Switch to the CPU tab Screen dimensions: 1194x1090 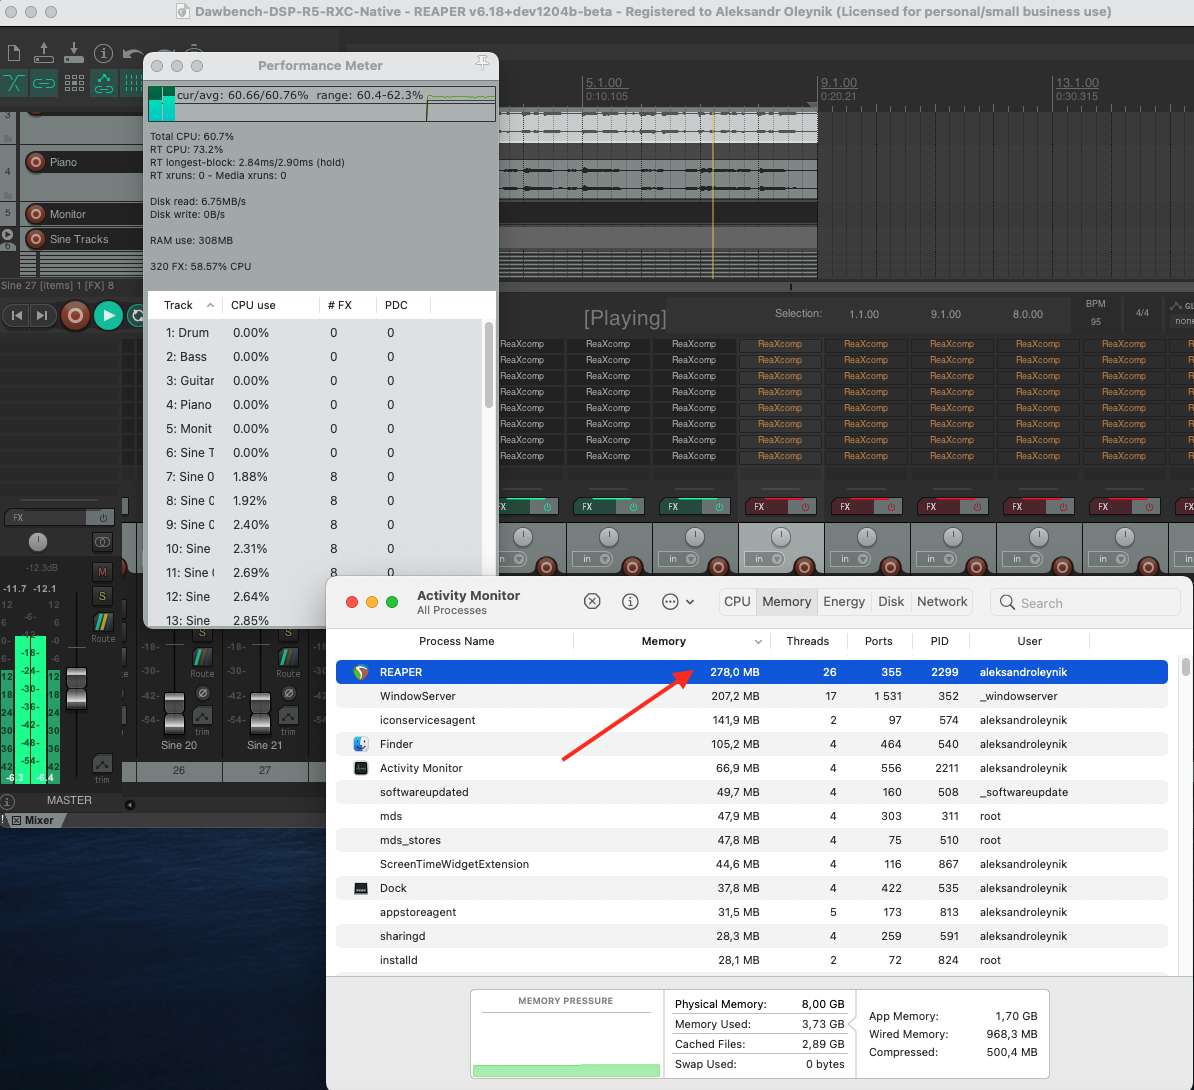coord(737,602)
